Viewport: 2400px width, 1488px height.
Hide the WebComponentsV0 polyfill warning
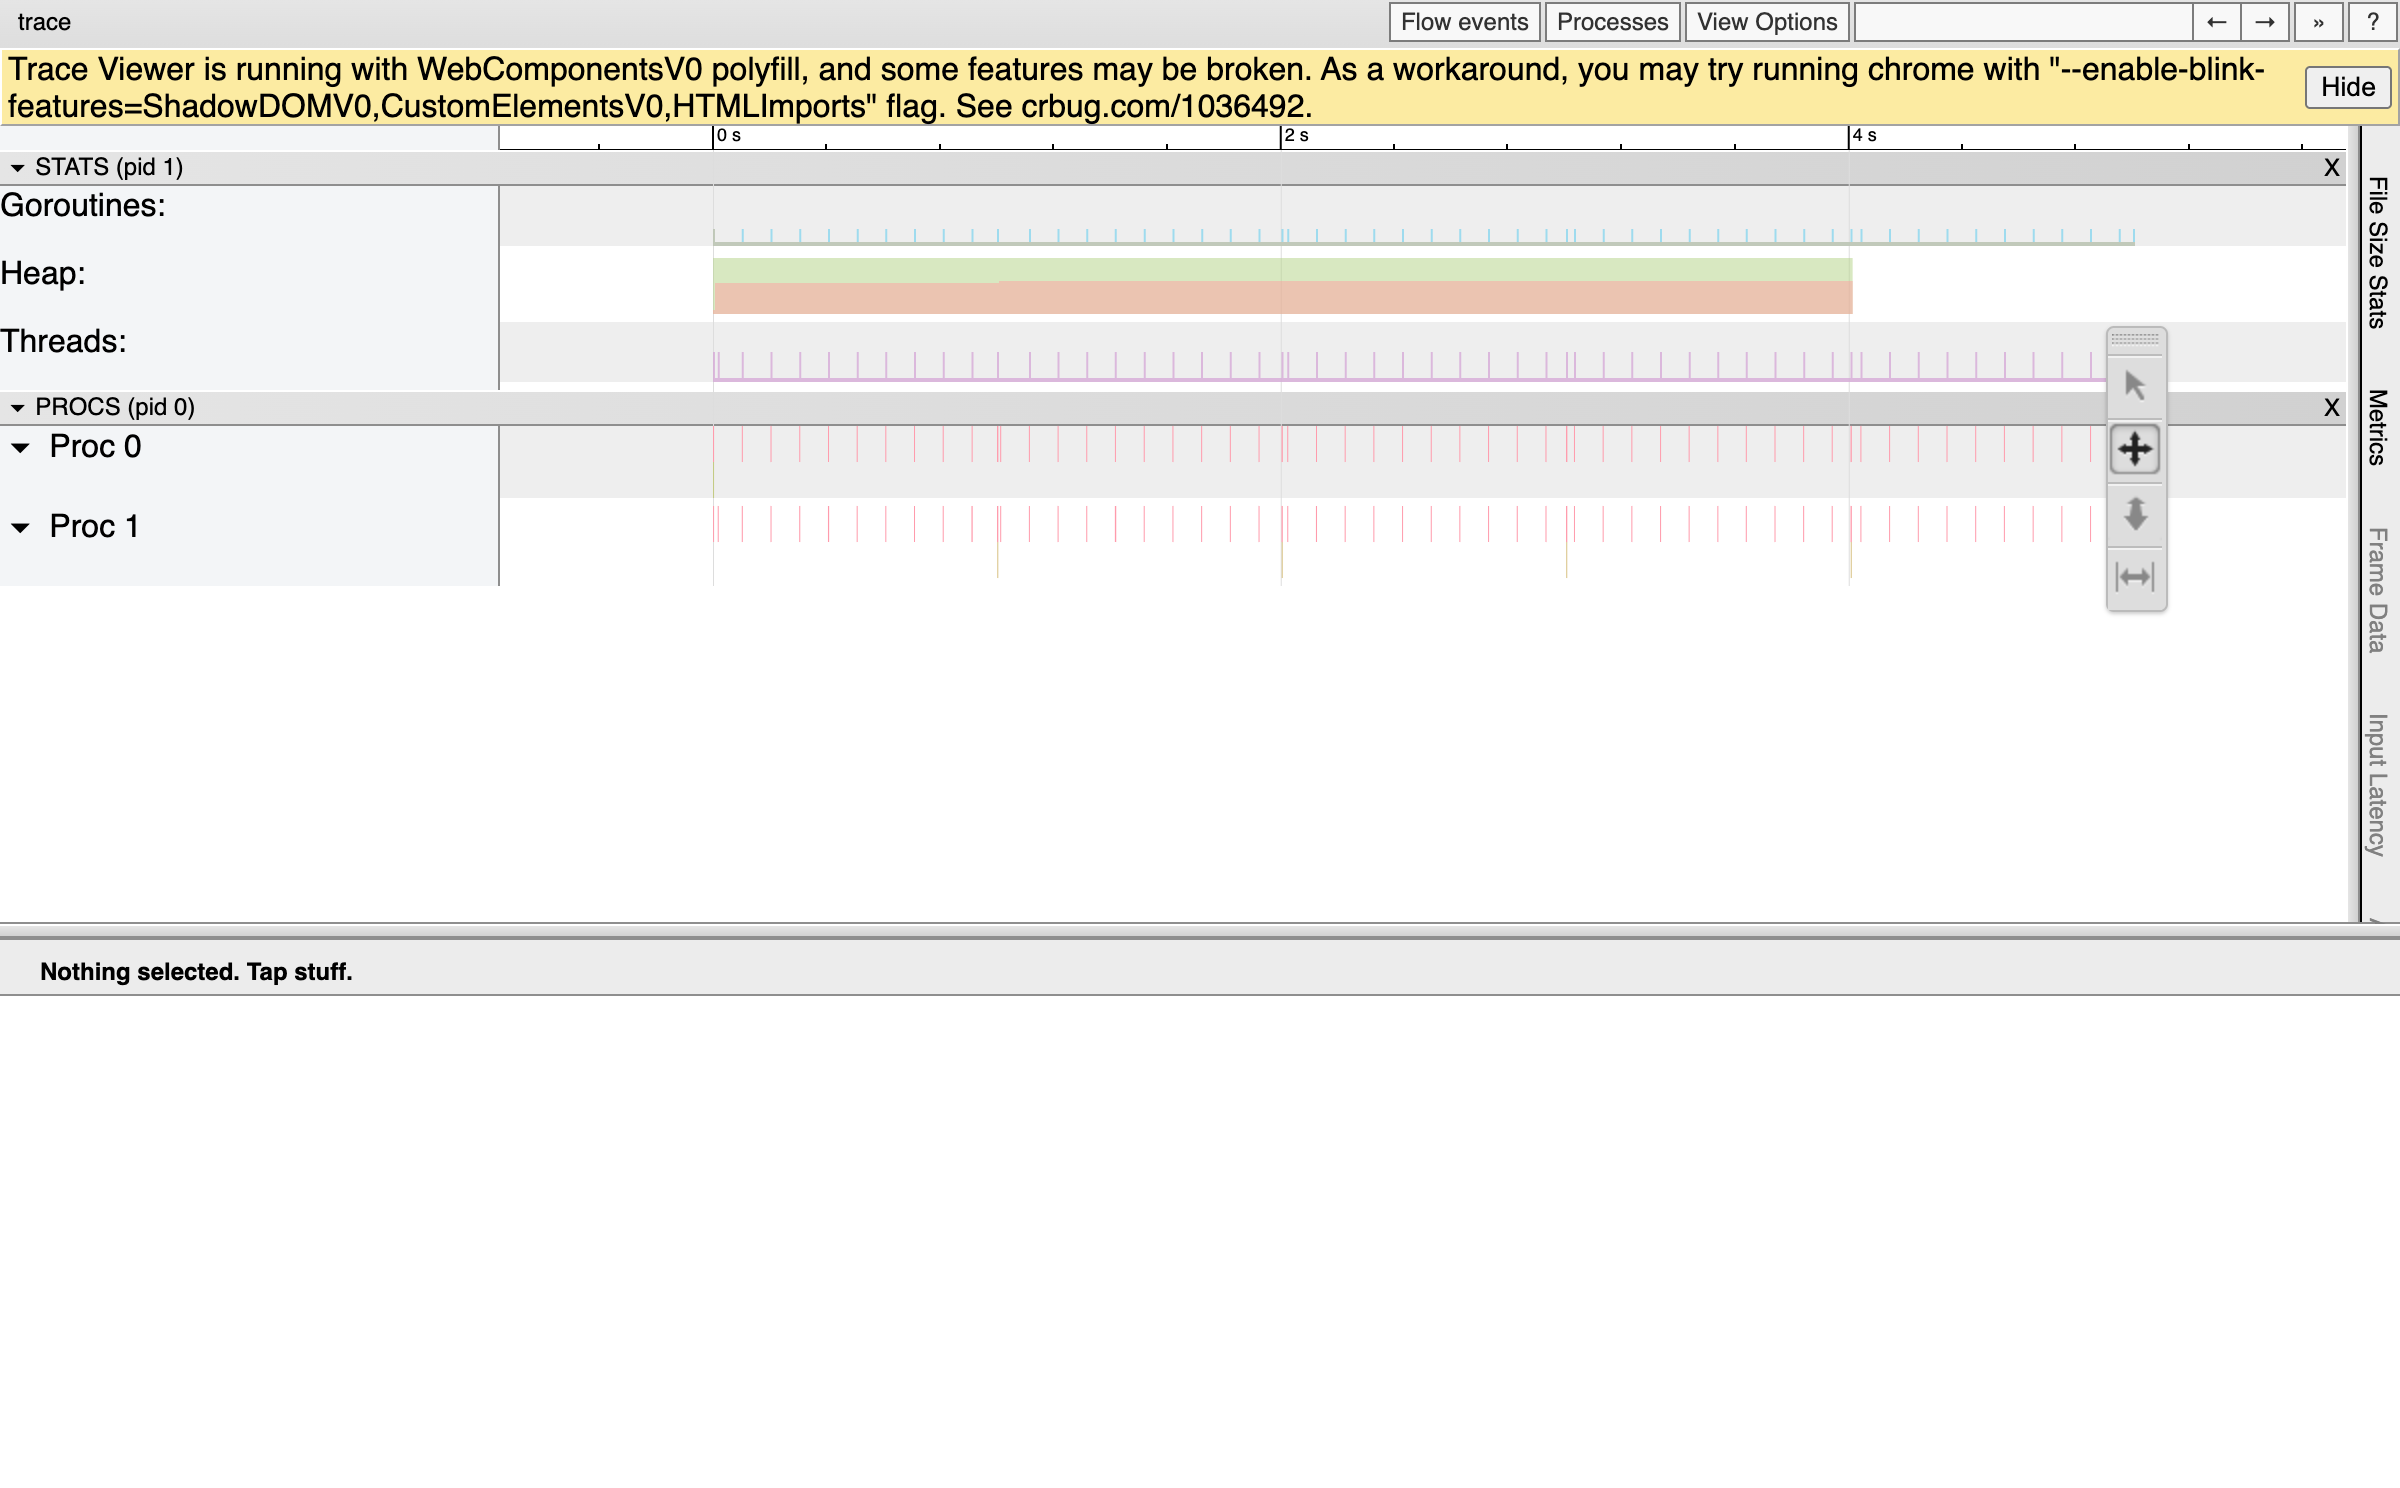[2347, 87]
